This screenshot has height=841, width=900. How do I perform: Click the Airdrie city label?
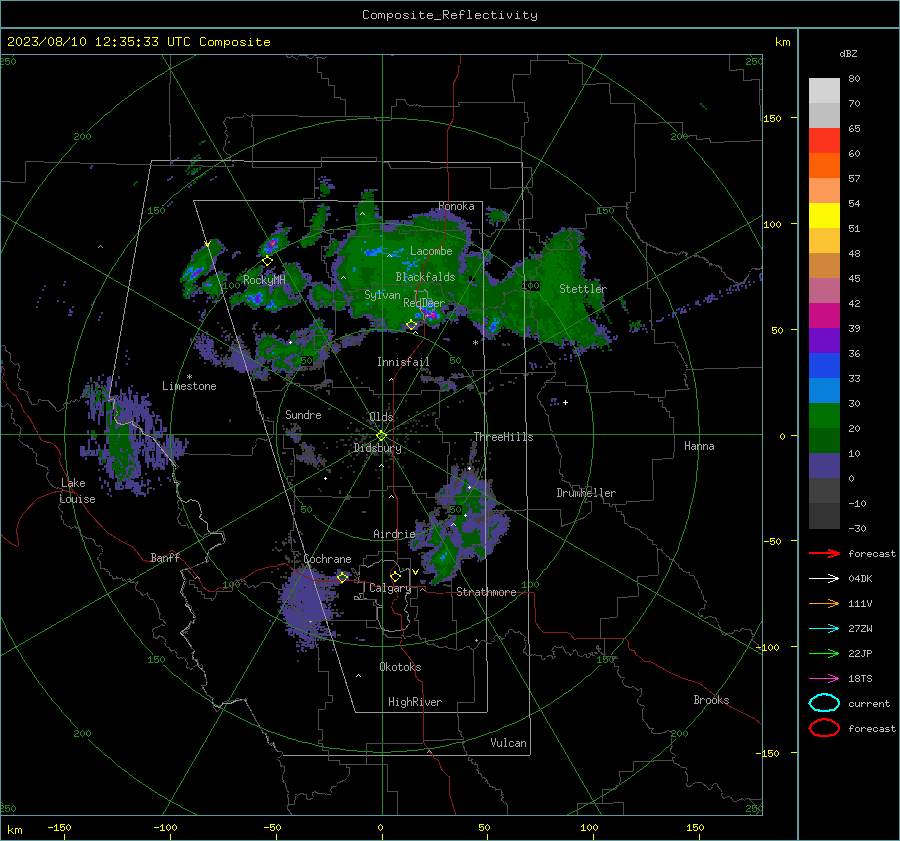tap(394, 534)
